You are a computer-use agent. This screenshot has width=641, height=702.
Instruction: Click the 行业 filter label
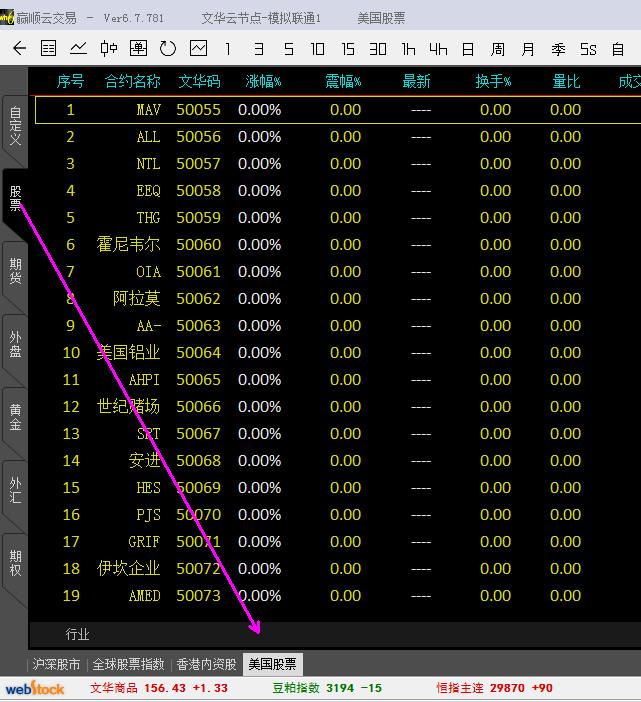tap(77, 634)
